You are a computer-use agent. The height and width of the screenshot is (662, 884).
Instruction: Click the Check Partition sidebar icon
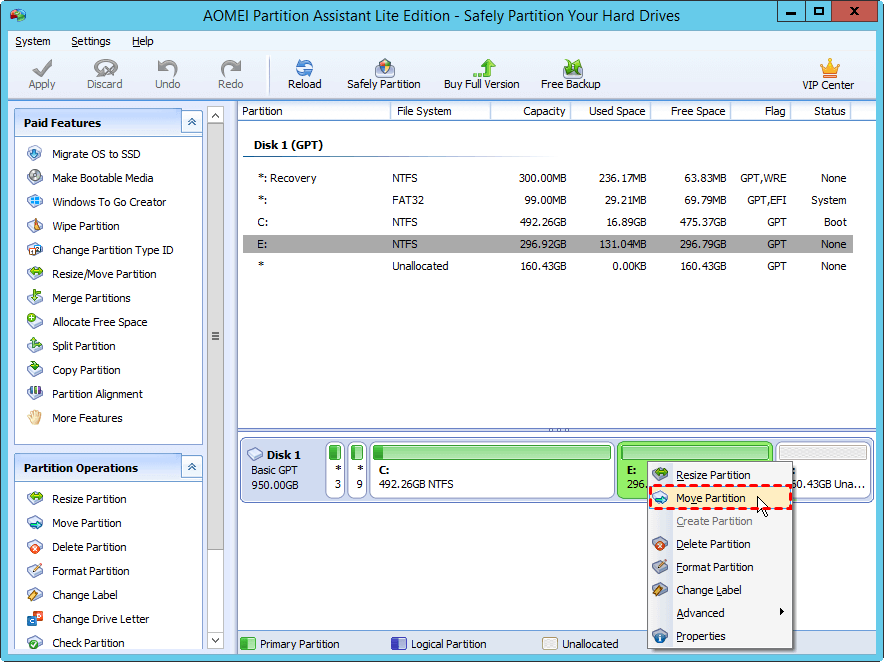coord(34,642)
